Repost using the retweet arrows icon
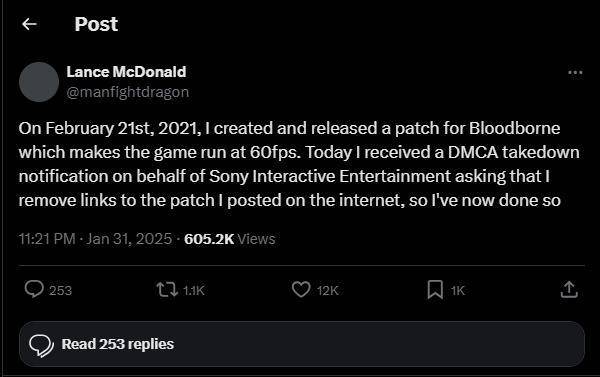Screen dimensions: 600x377 pos(167,290)
